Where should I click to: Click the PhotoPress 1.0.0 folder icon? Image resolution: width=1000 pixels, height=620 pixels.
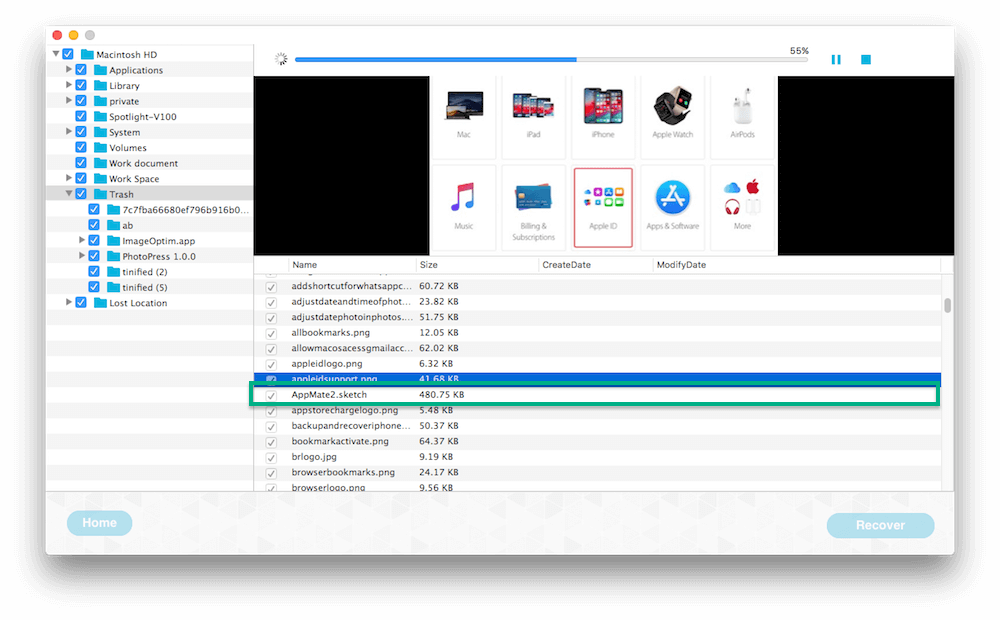(114, 256)
